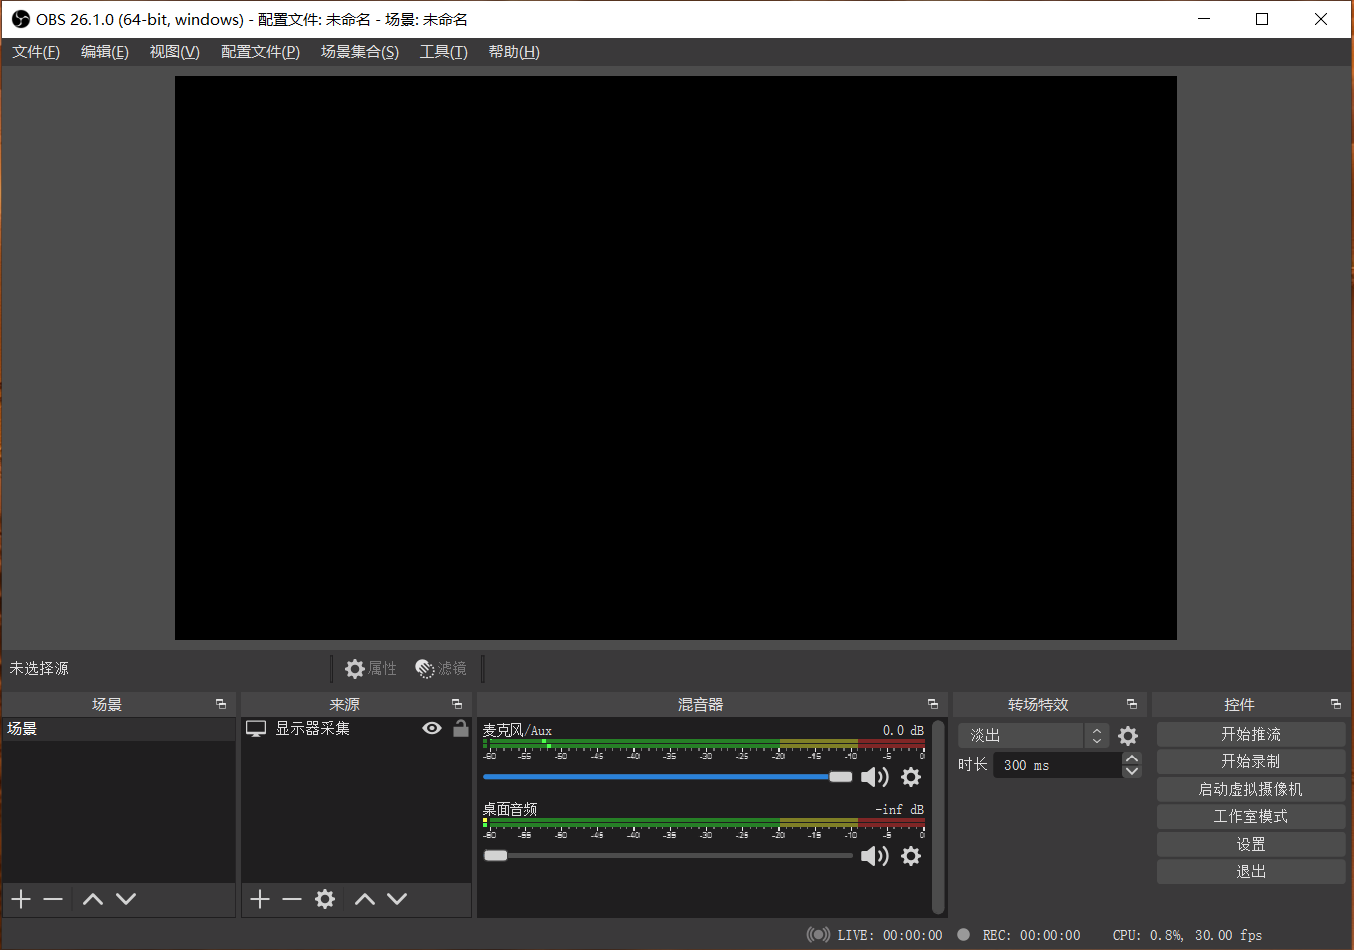Adjust the 桌面音频 volume slider
The width and height of the screenshot is (1354, 950).
667,856
